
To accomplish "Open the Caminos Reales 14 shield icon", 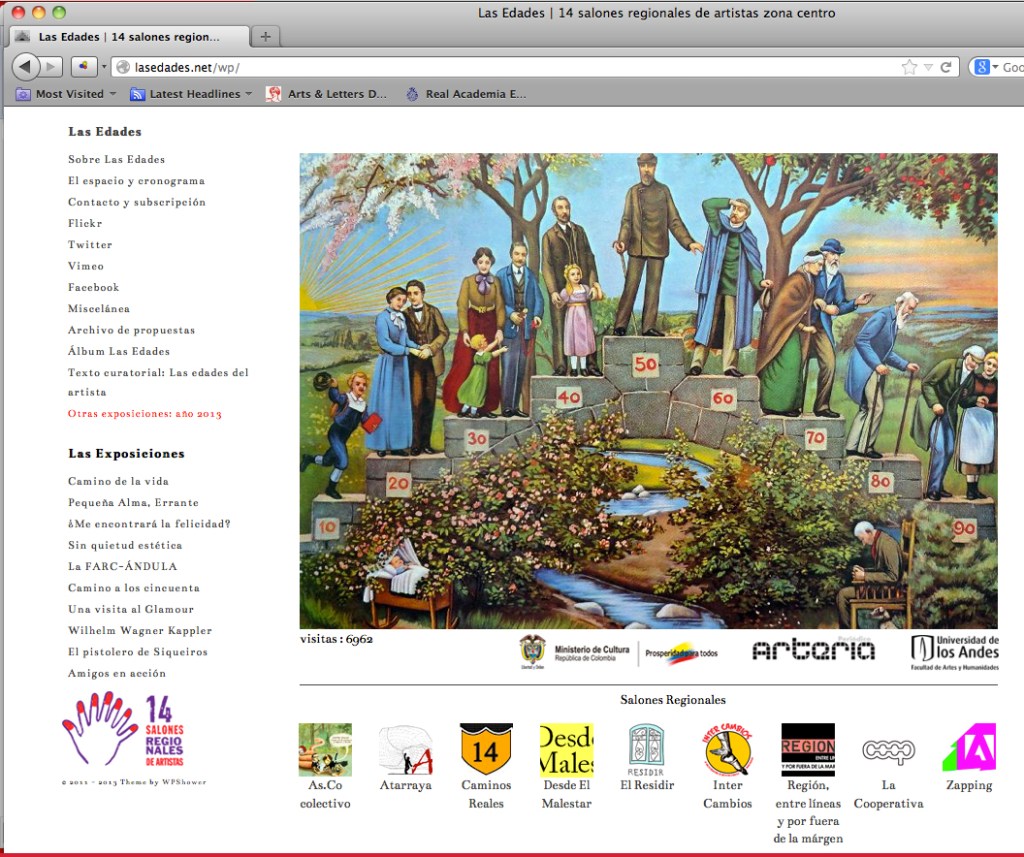I will pos(486,750).
